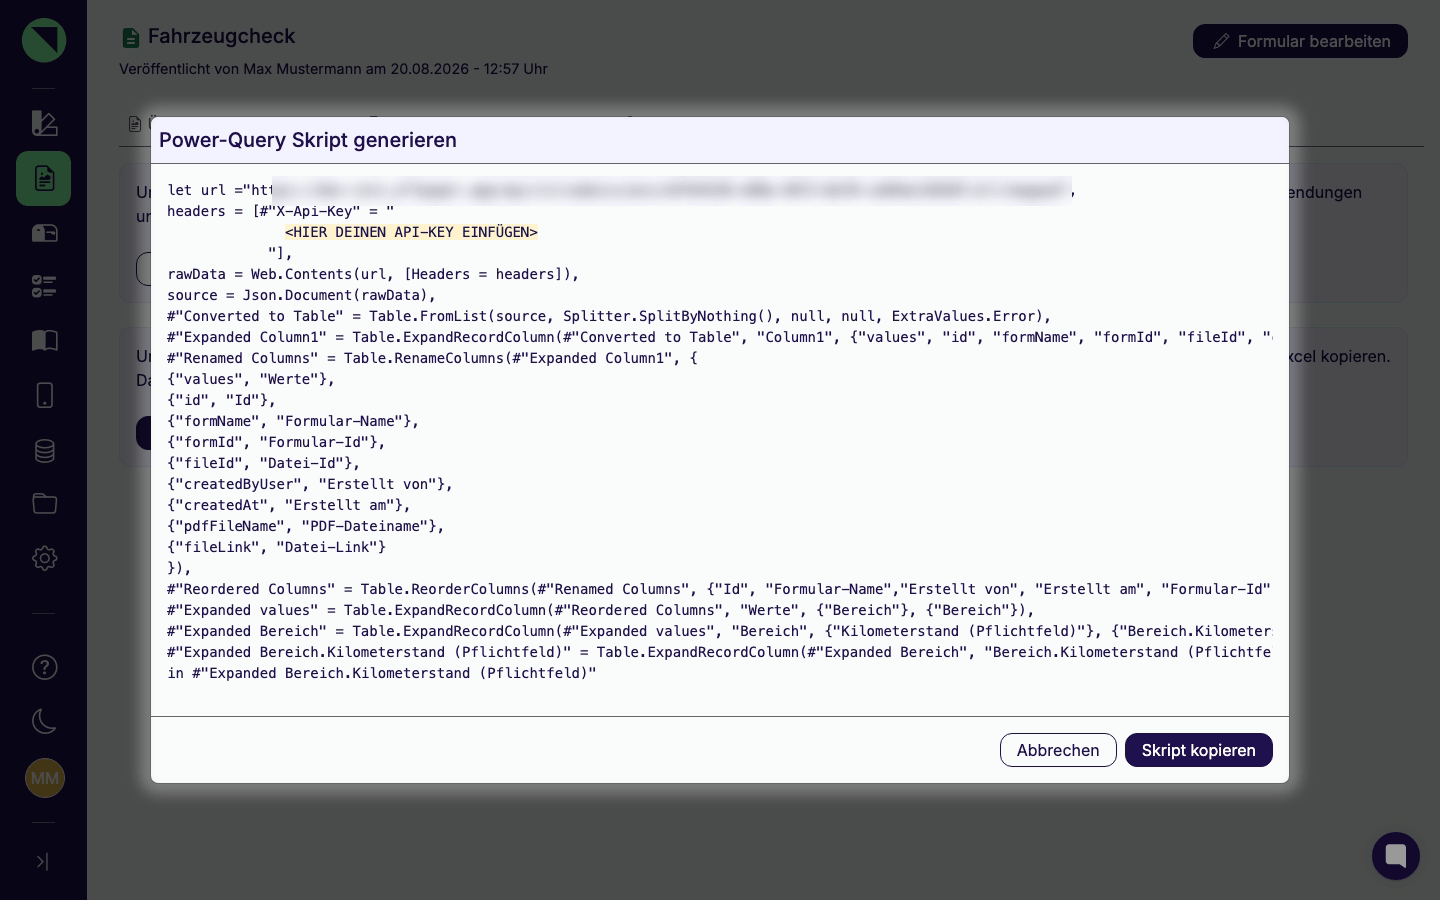
Task: Click the {"formName", "Formular-Name"} line
Action: (293, 421)
